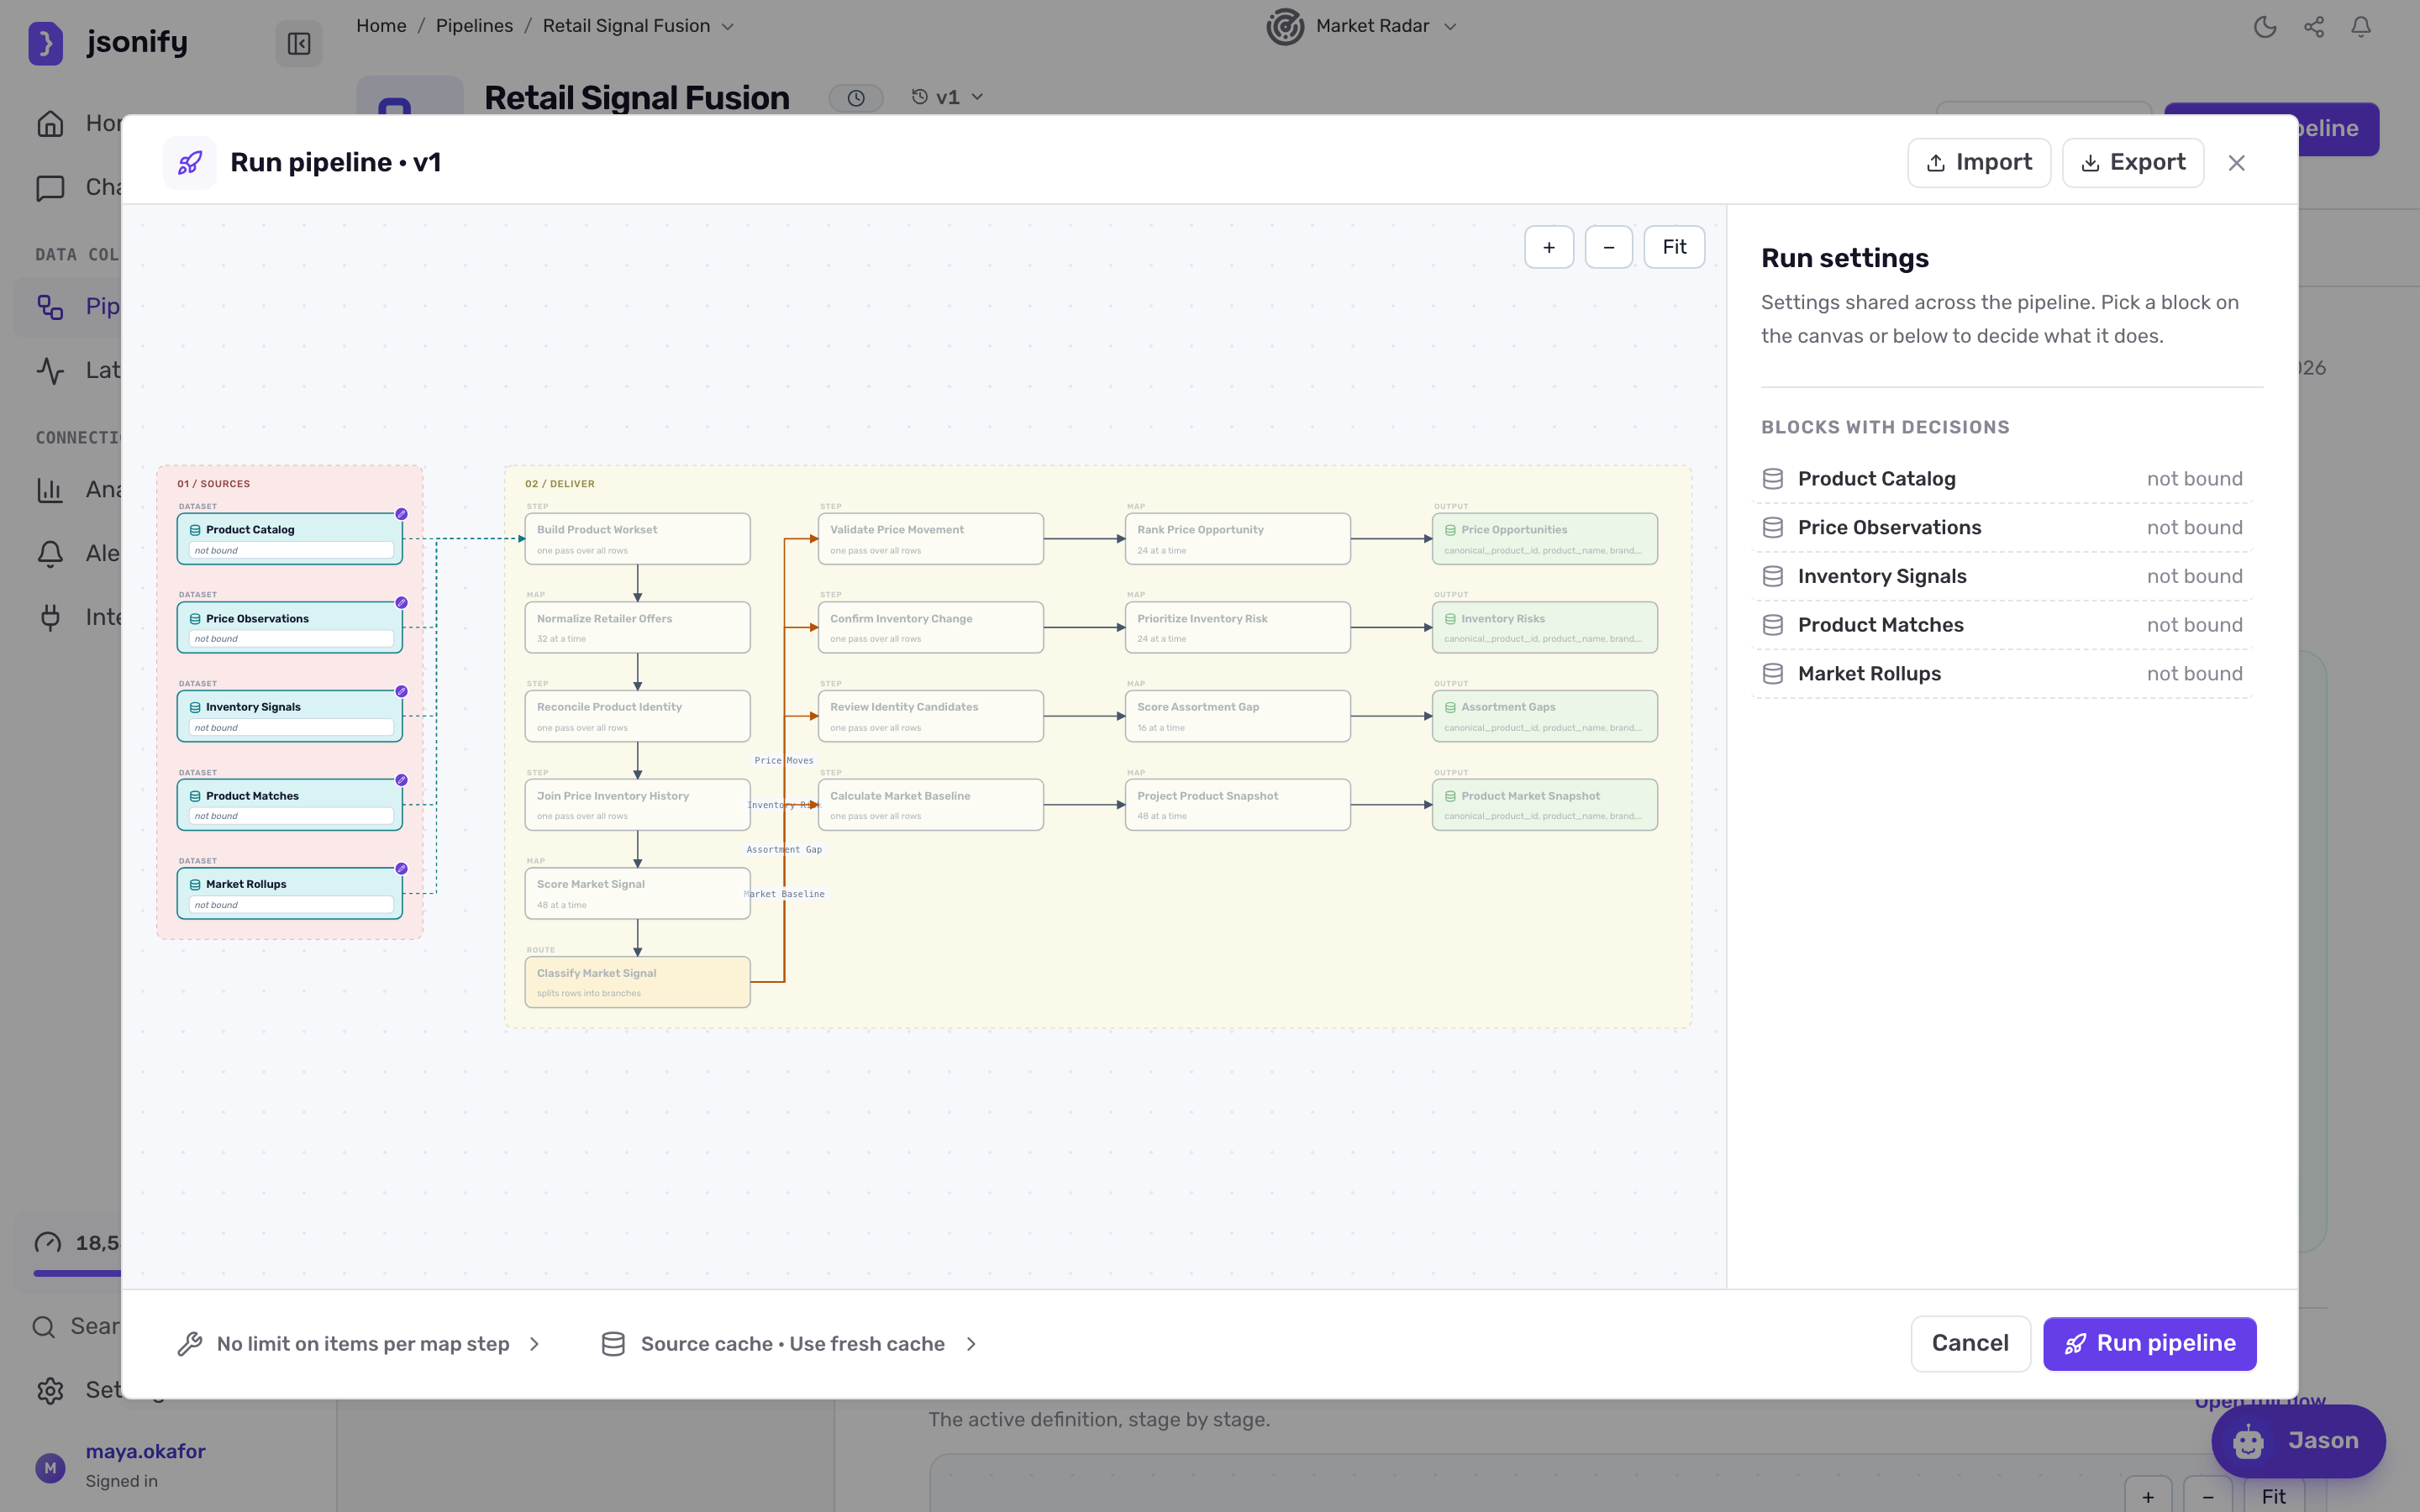Screen dimensions: 2420x1512
Task: Click the edit badge on Price Observations node
Action: pos(401,603)
